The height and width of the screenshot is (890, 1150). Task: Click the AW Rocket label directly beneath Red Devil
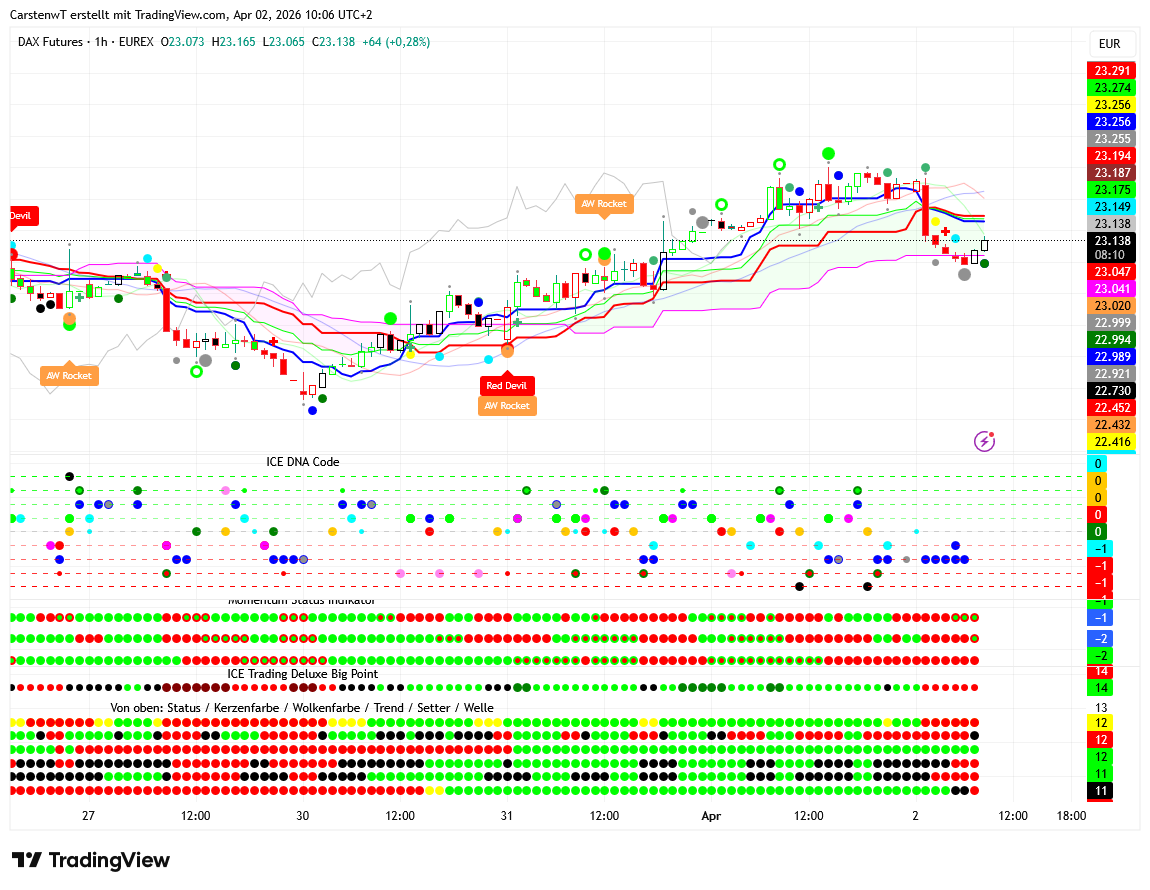click(507, 406)
